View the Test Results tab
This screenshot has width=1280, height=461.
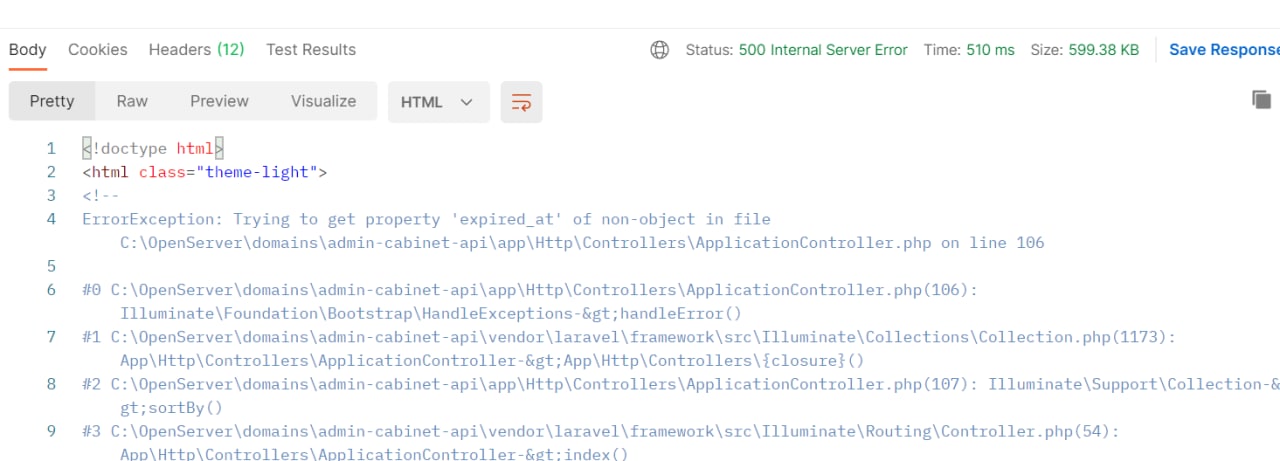(x=311, y=50)
